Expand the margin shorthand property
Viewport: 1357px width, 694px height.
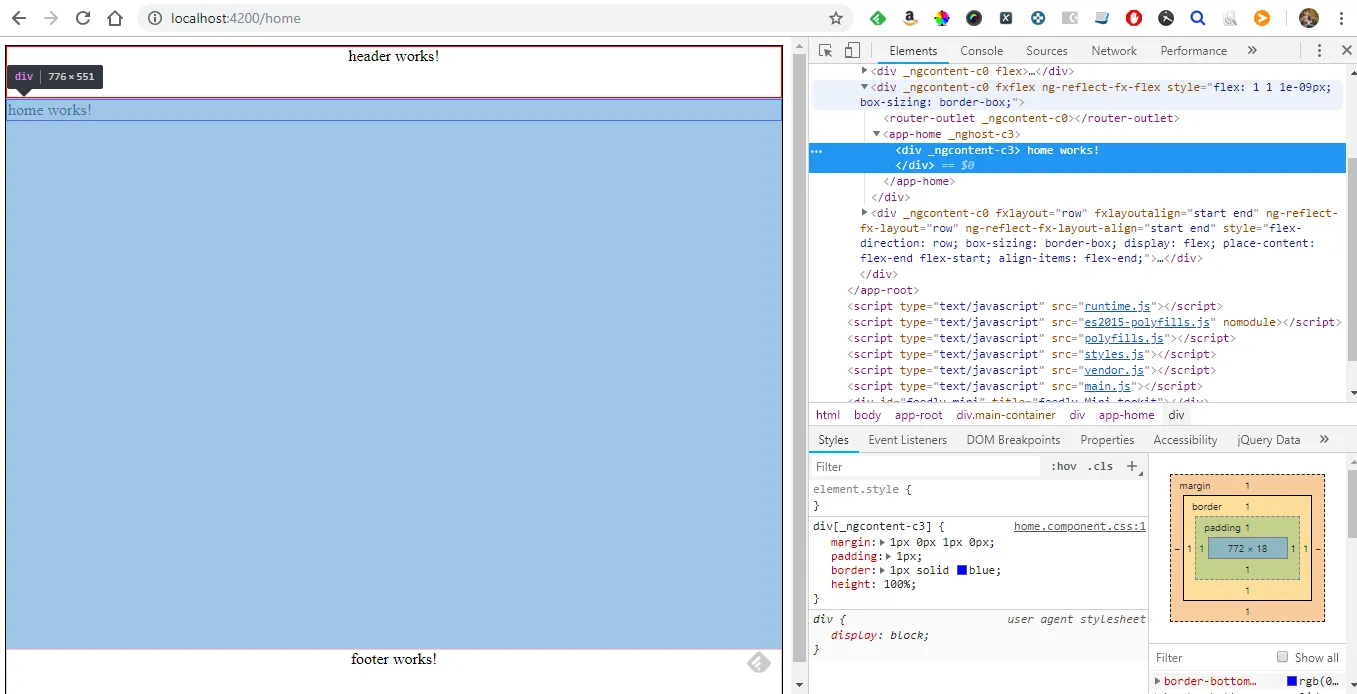tap(883, 542)
